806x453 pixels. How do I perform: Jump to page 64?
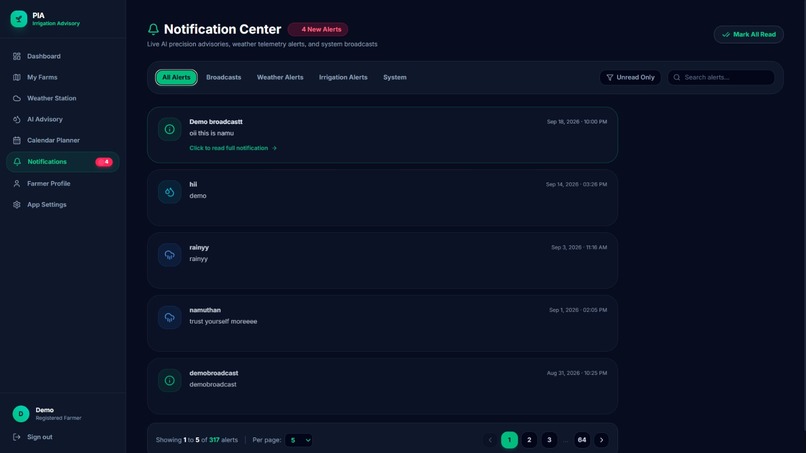pos(582,440)
